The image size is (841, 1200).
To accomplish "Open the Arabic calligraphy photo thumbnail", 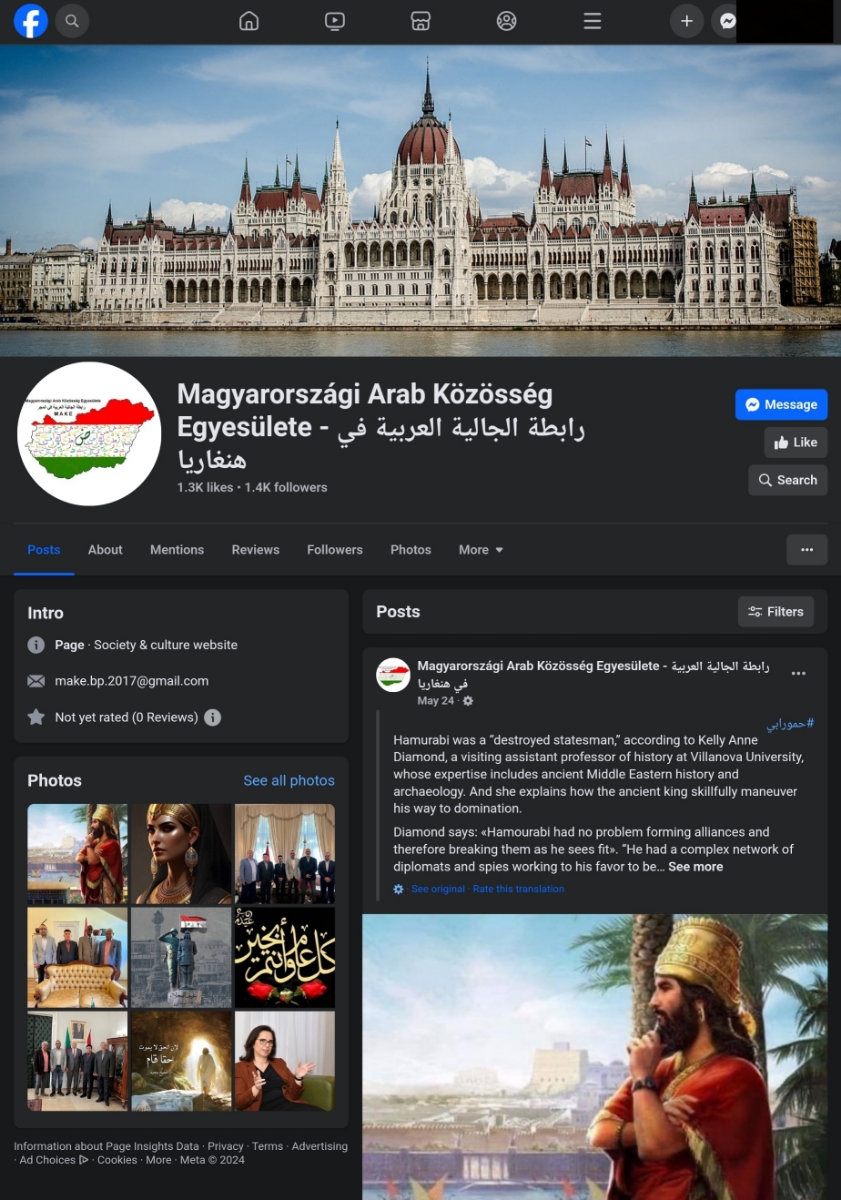I will (285, 957).
